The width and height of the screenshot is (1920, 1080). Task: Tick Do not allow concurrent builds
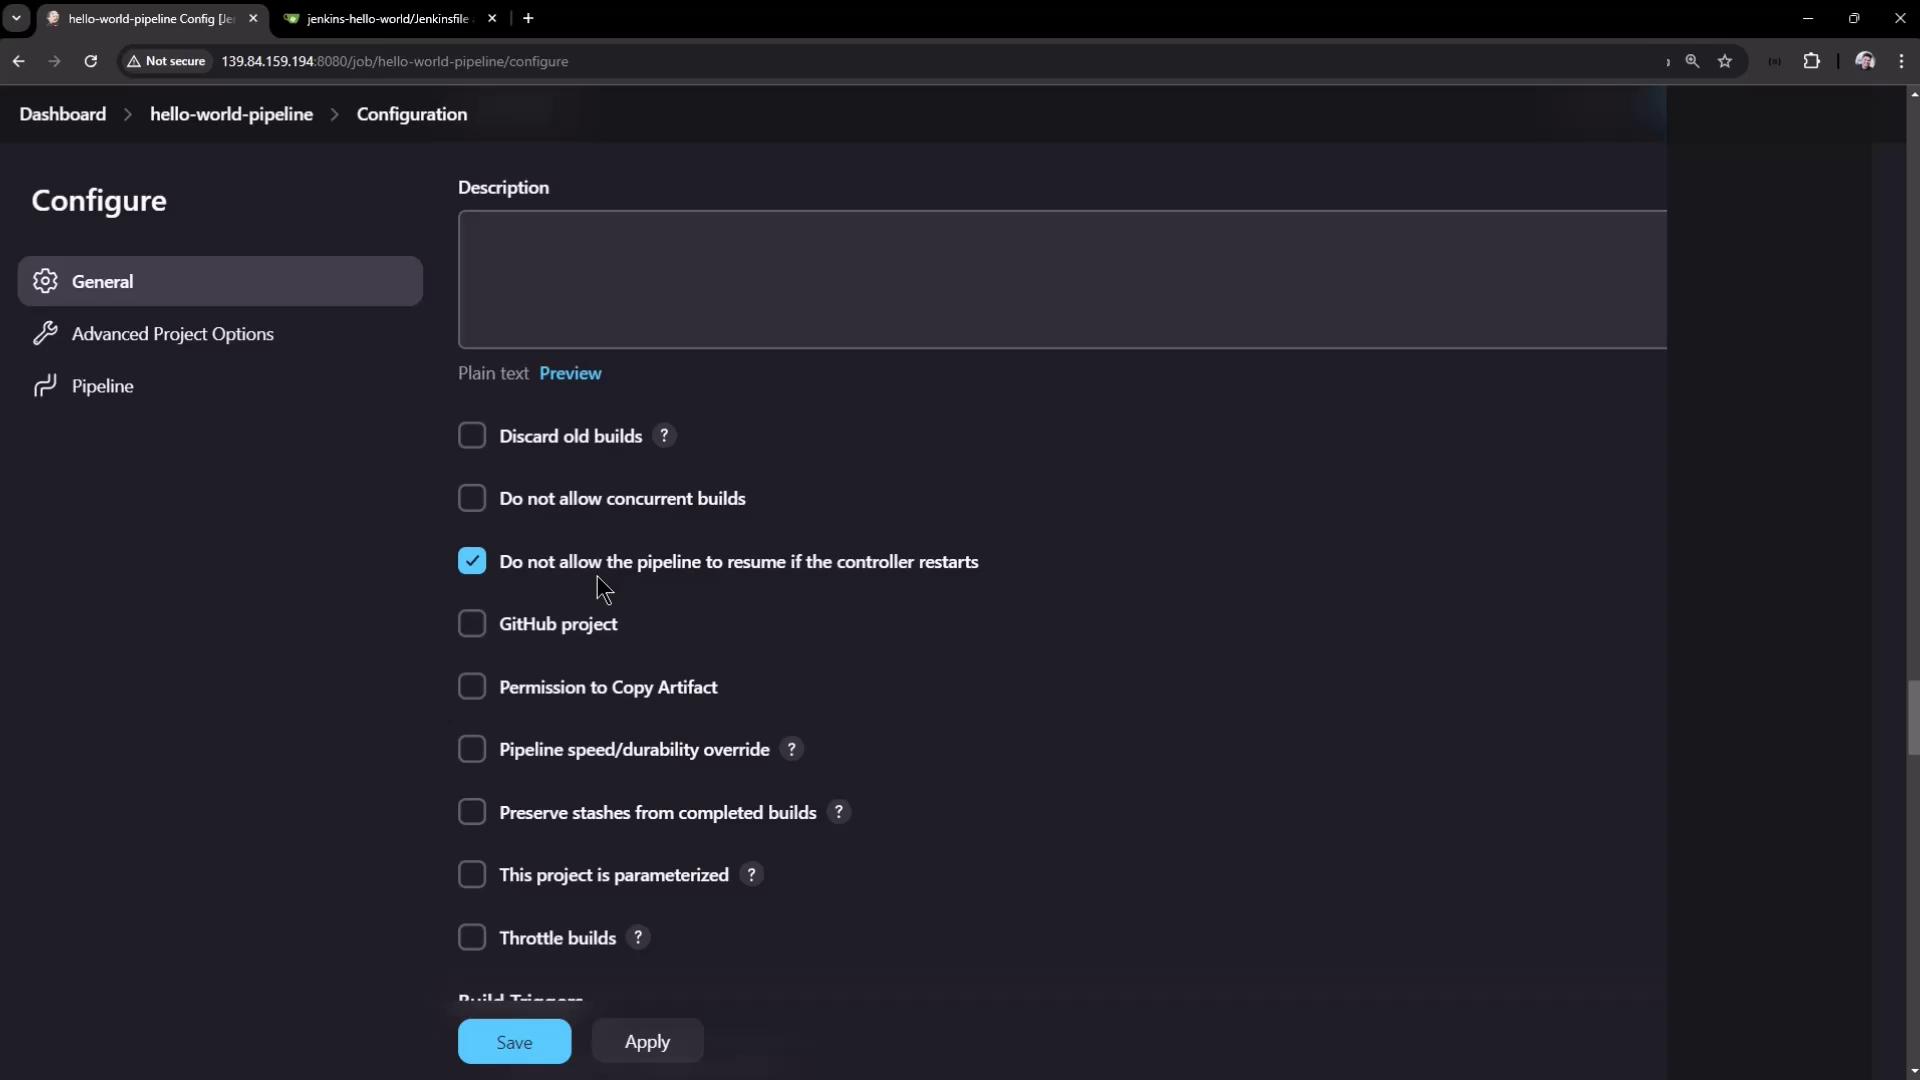(x=472, y=498)
